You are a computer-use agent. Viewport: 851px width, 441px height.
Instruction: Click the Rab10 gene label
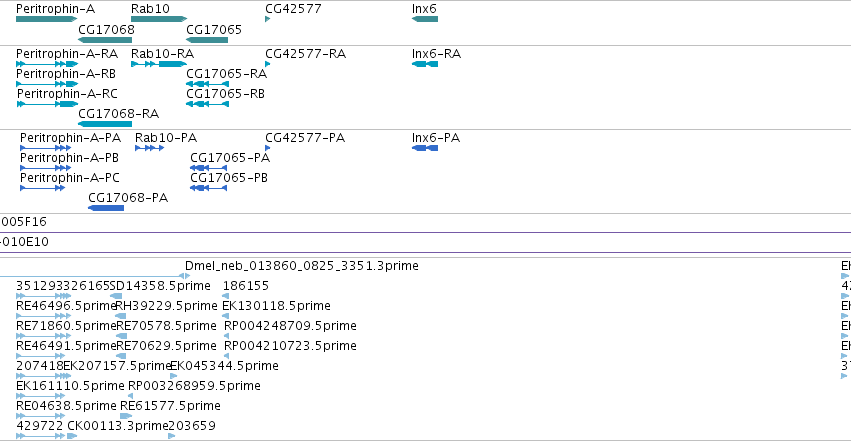pyautogui.click(x=150, y=9)
